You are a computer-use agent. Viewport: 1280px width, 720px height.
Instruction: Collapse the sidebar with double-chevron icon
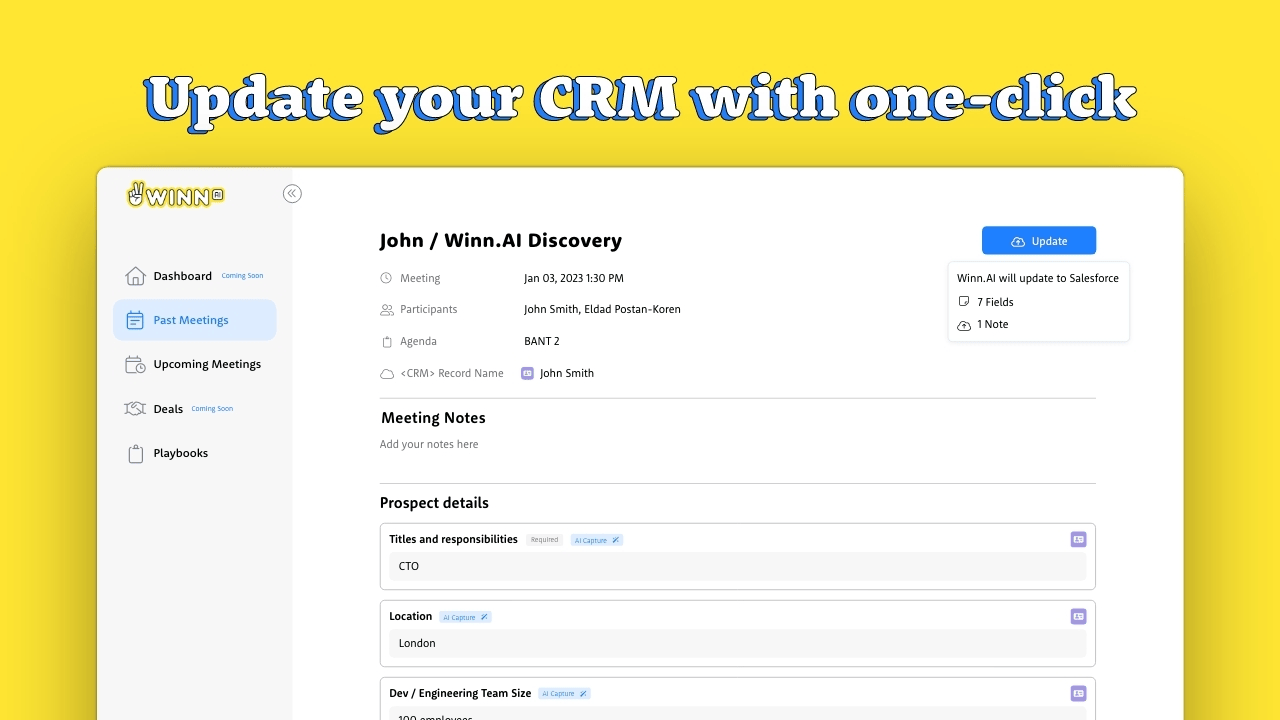292,194
